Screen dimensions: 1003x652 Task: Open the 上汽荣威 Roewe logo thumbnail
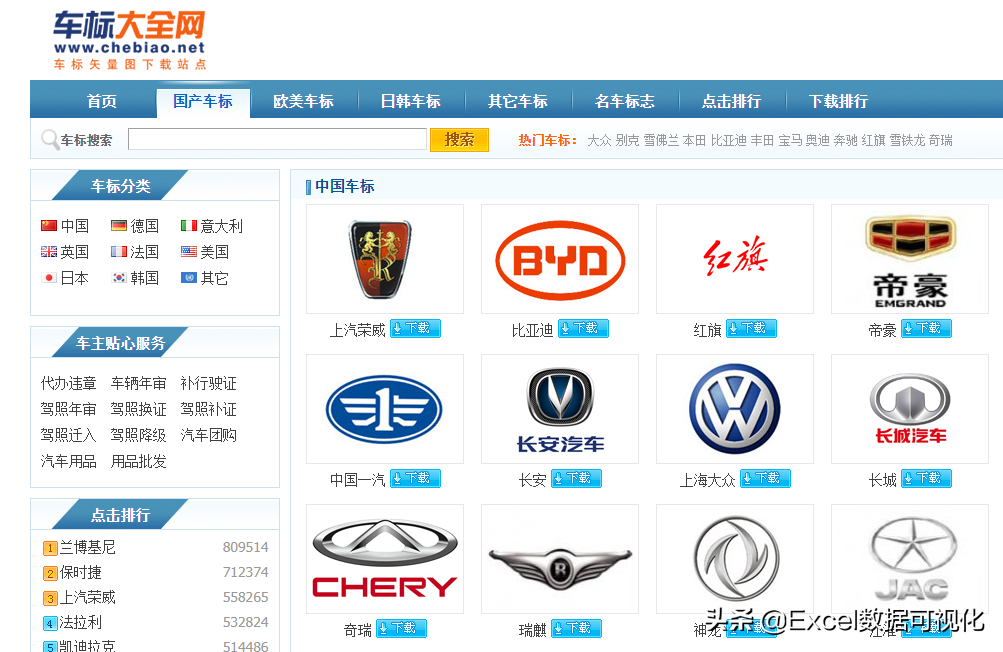coord(385,259)
